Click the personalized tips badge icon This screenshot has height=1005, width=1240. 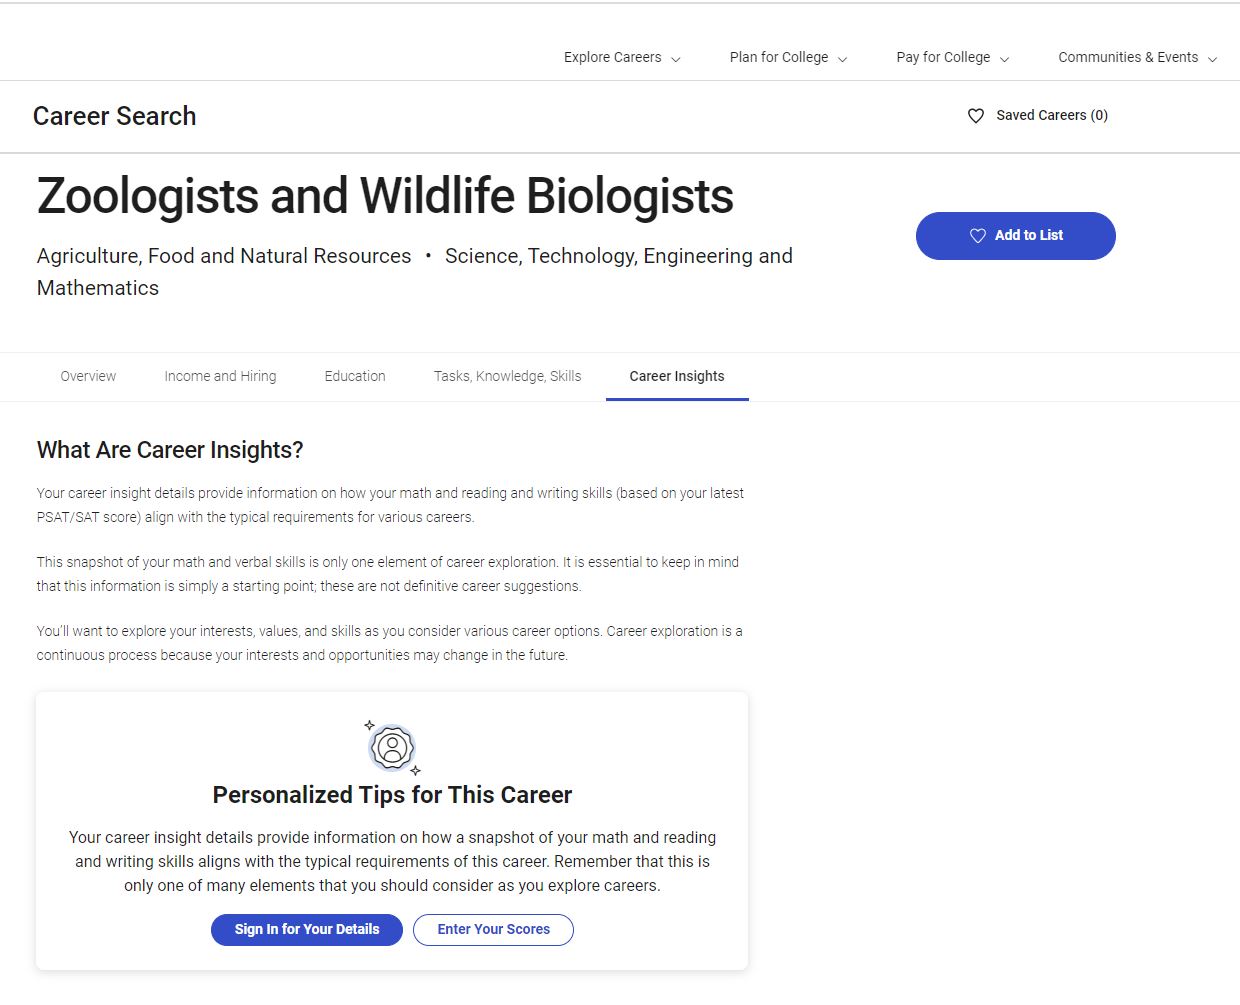(x=392, y=747)
